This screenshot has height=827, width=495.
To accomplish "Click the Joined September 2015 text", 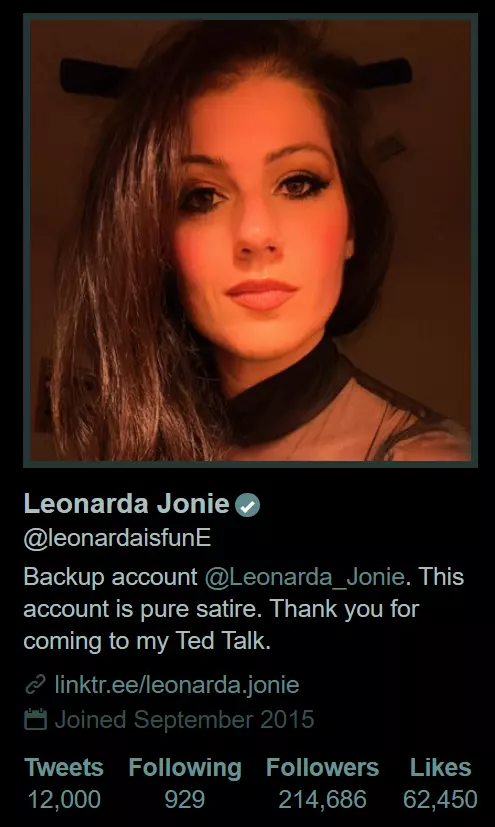I will click(x=185, y=719).
